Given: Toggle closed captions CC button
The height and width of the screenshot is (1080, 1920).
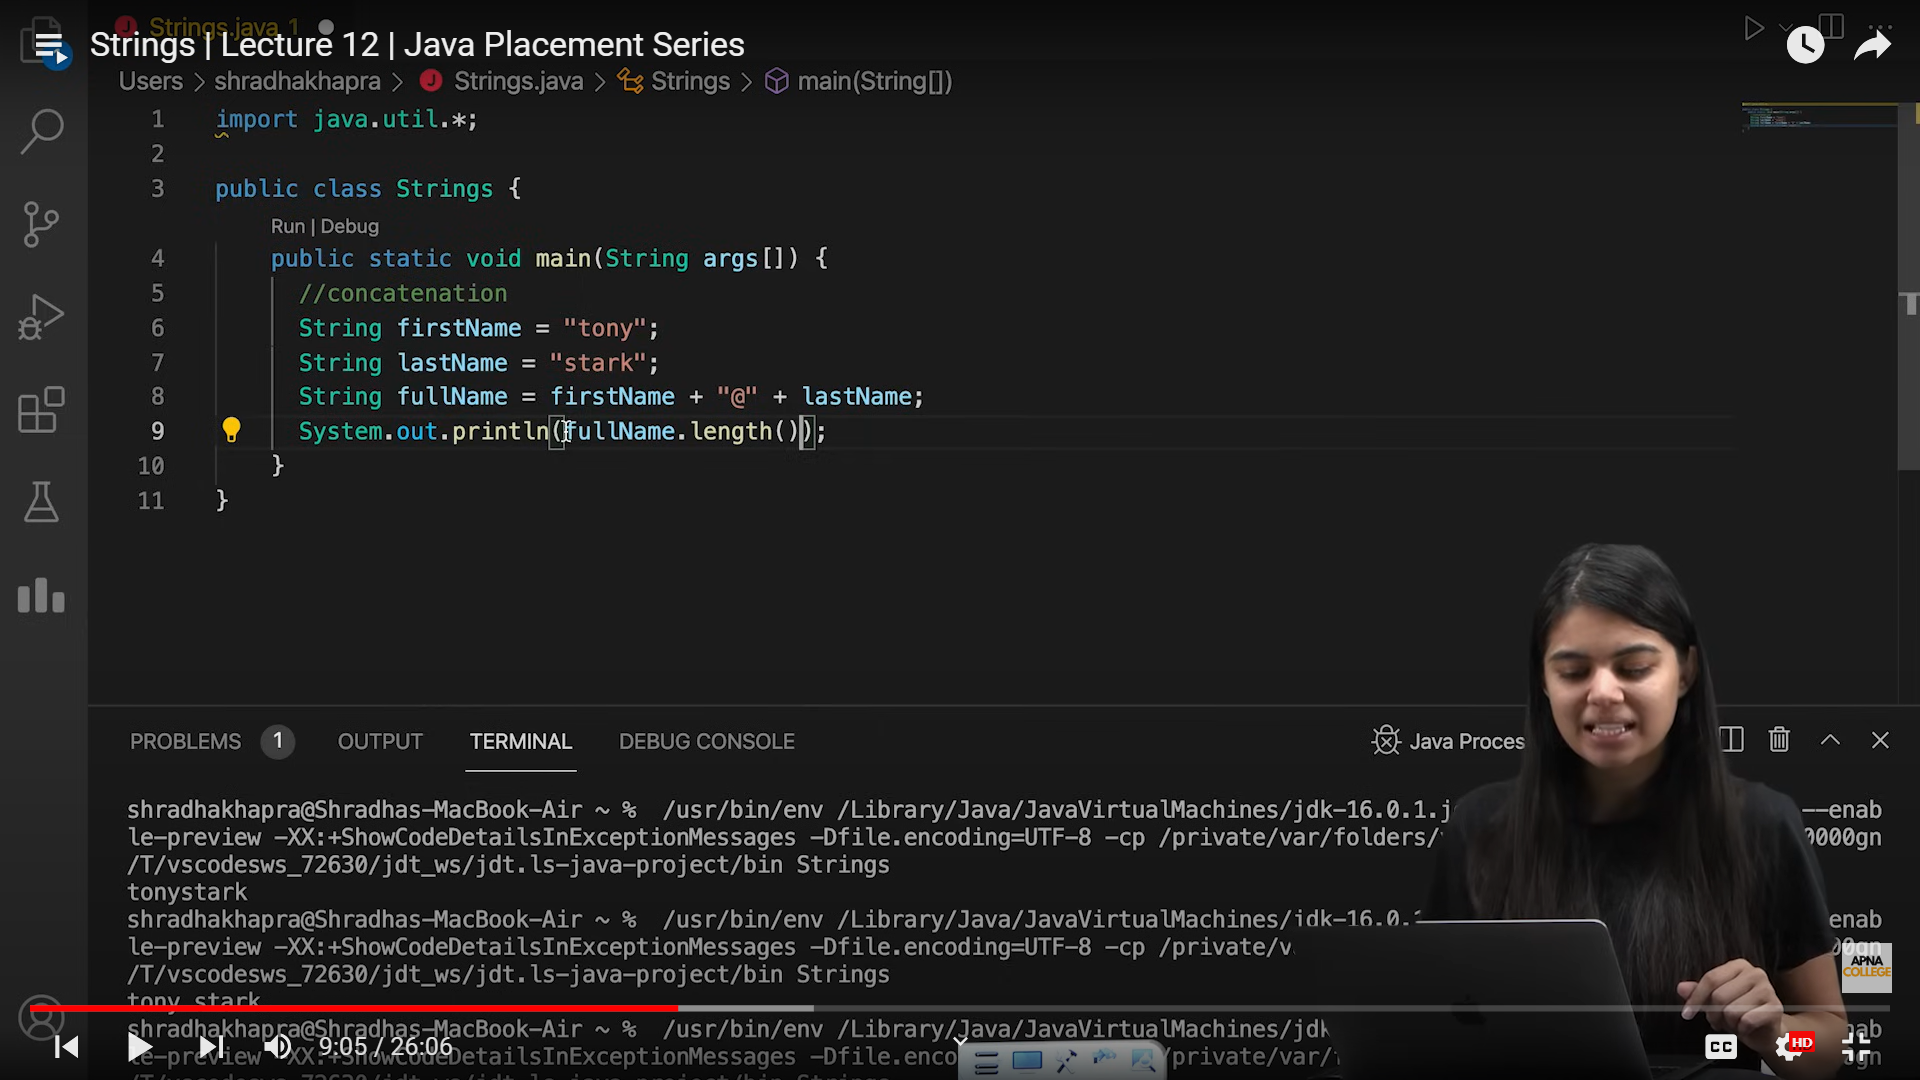Looking at the screenshot, I should pos(1721,1047).
